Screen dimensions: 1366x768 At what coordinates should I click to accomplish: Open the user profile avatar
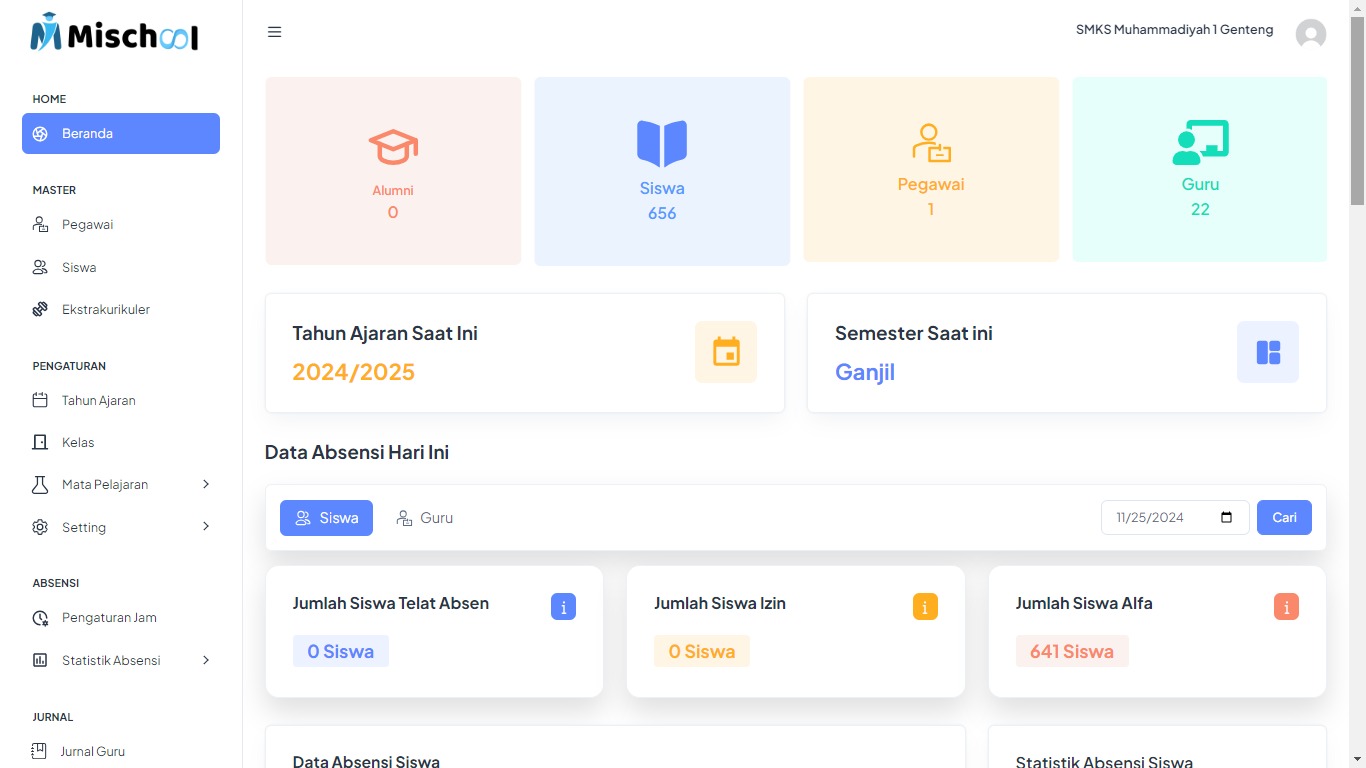pos(1310,34)
